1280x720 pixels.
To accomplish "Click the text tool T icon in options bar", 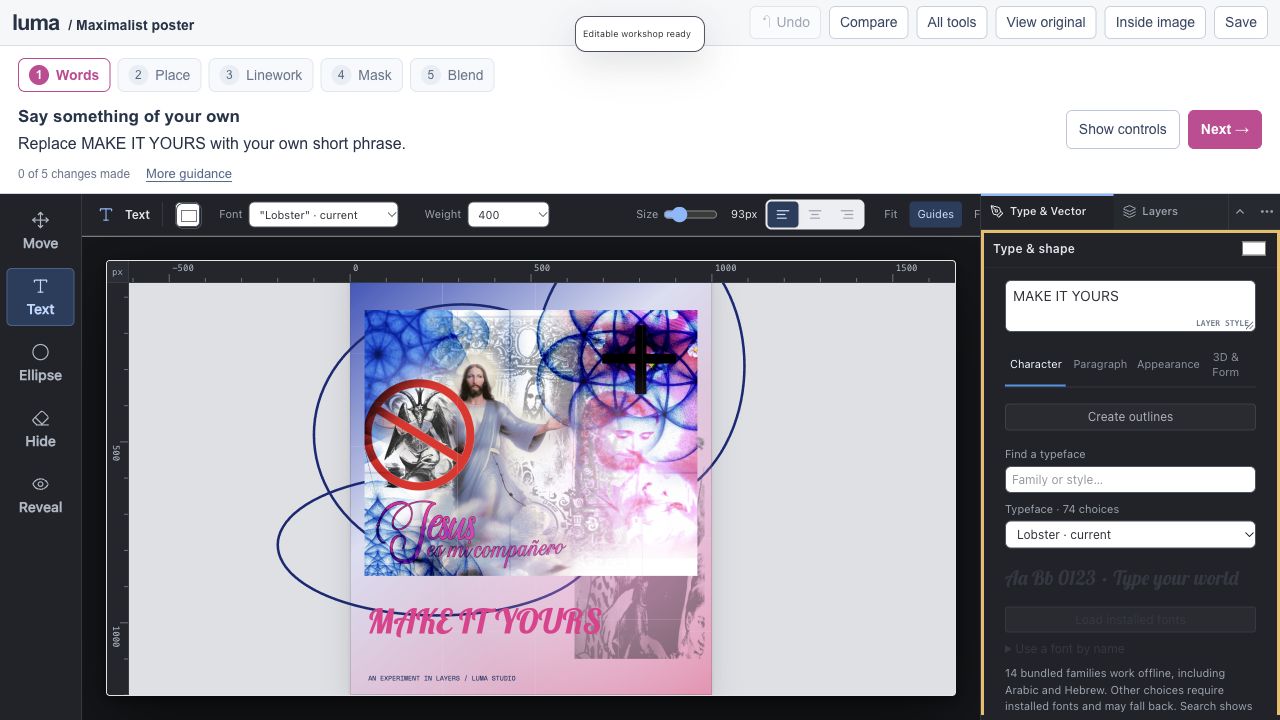I will 106,214.
